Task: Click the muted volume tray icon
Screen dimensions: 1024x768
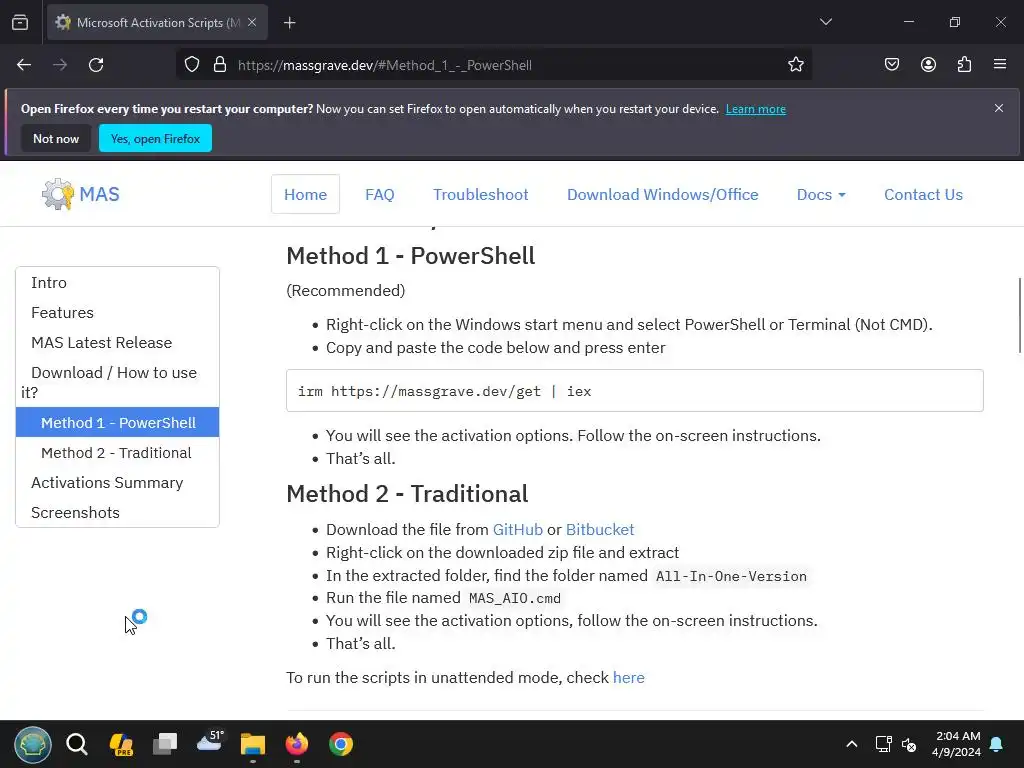Action: tap(909, 744)
